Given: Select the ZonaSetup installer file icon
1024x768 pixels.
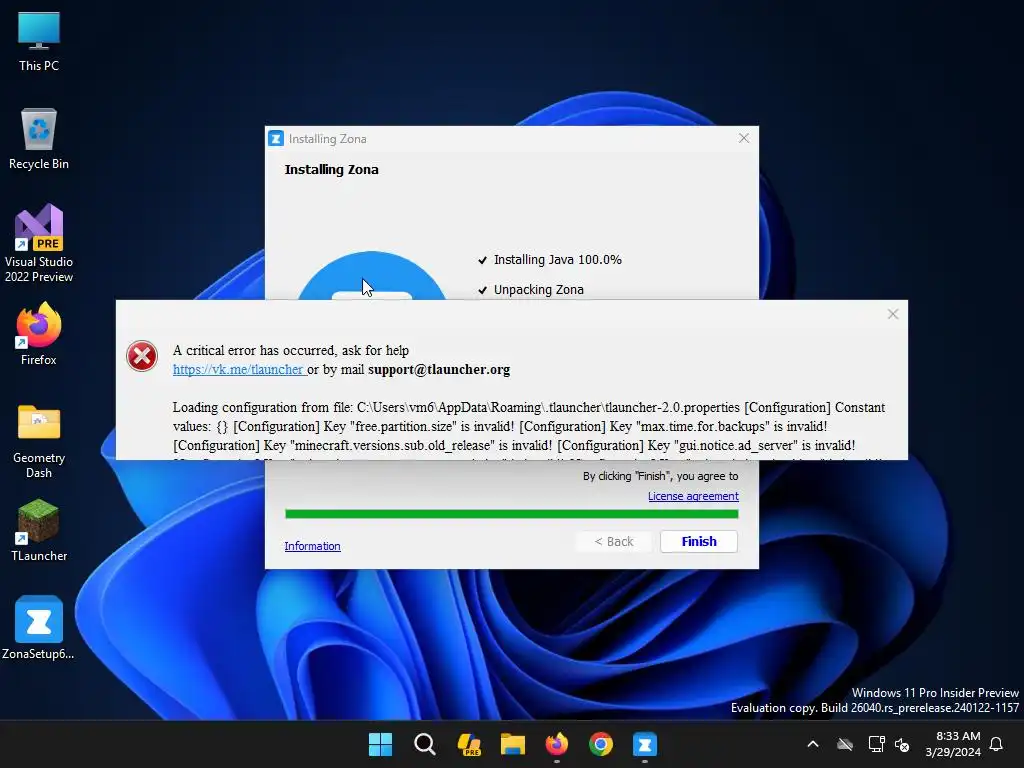Looking at the screenshot, I should click(x=39, y=628).
